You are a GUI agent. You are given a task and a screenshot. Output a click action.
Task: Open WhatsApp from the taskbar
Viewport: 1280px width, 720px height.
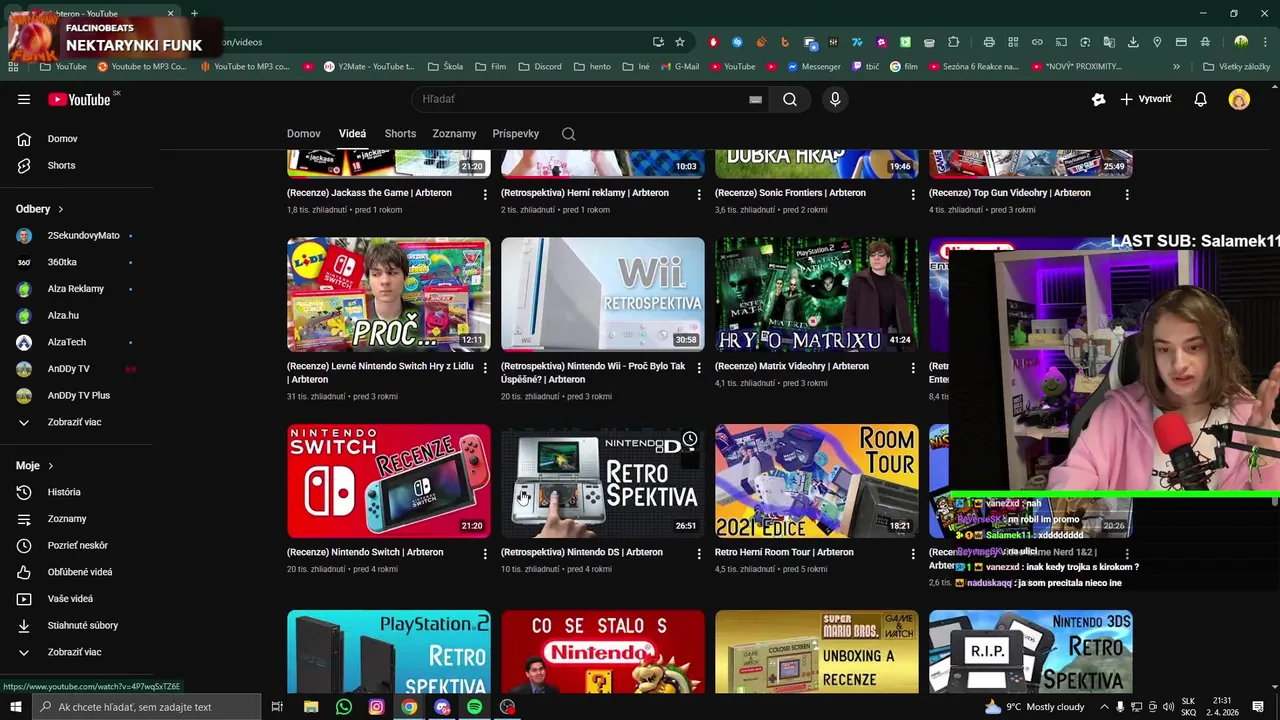tap(344, 707)
